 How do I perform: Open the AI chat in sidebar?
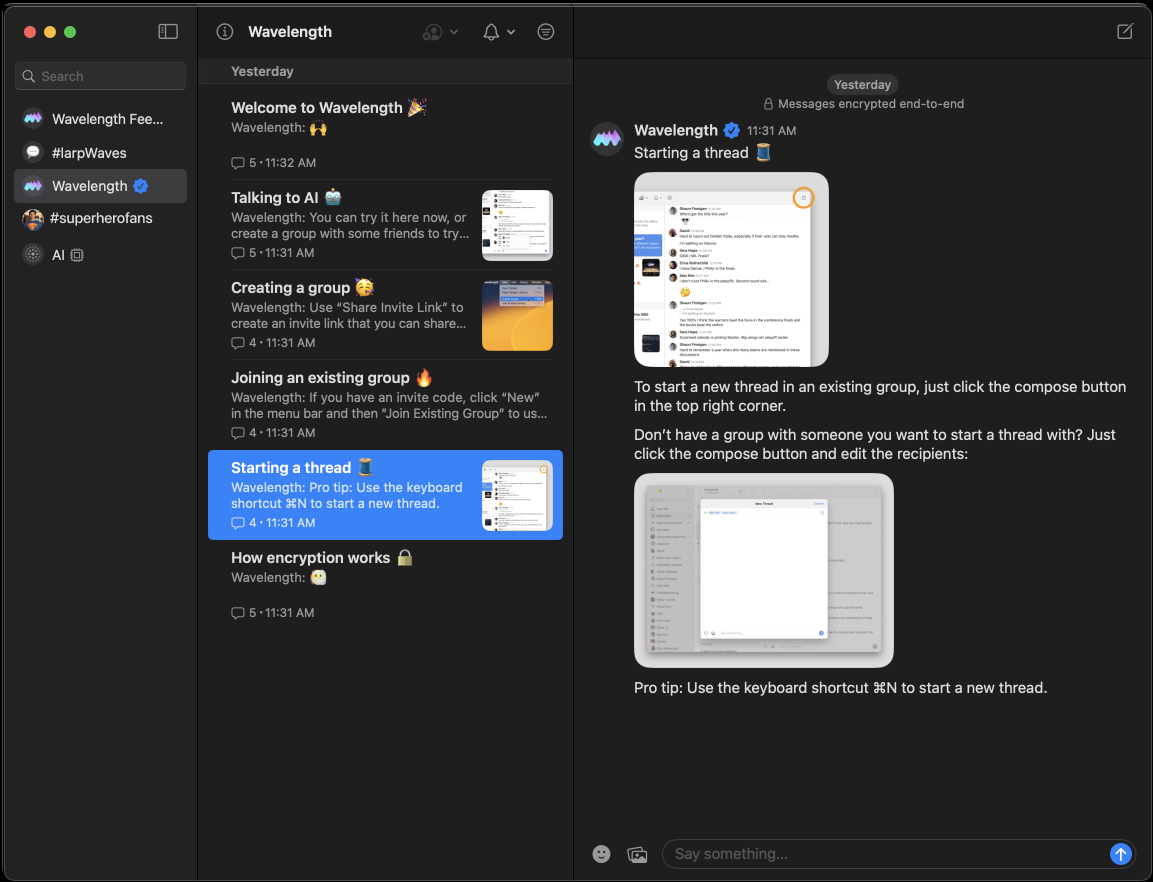click(x=101, y=255)
